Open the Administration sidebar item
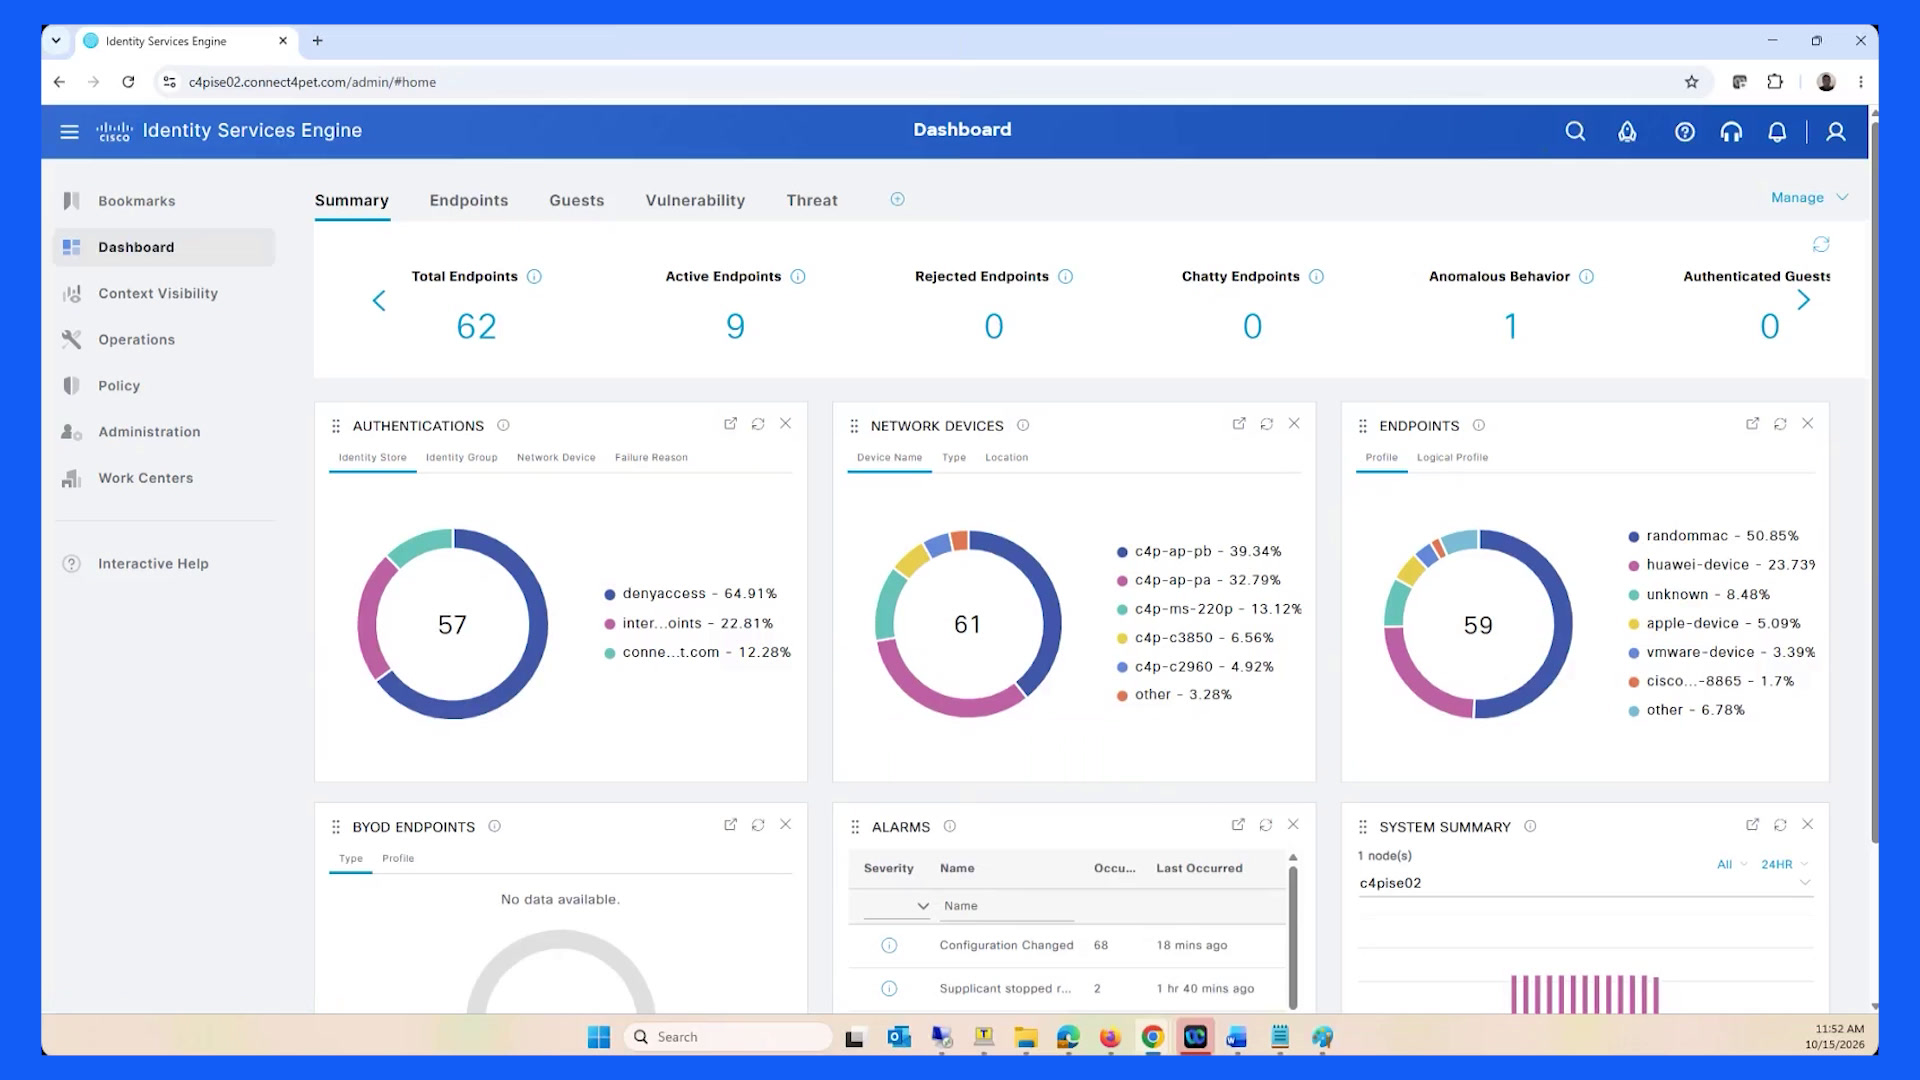The width and height of the screenshot is (1920, 1080). pos(149,431)
